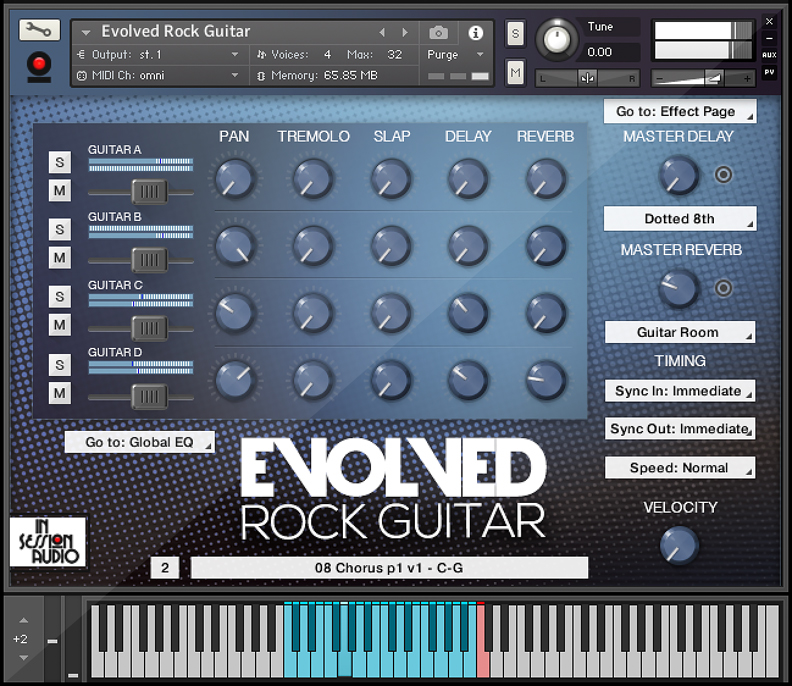
Task: Go to next instrument preset arrow
Action: click(x=405, y=32)
